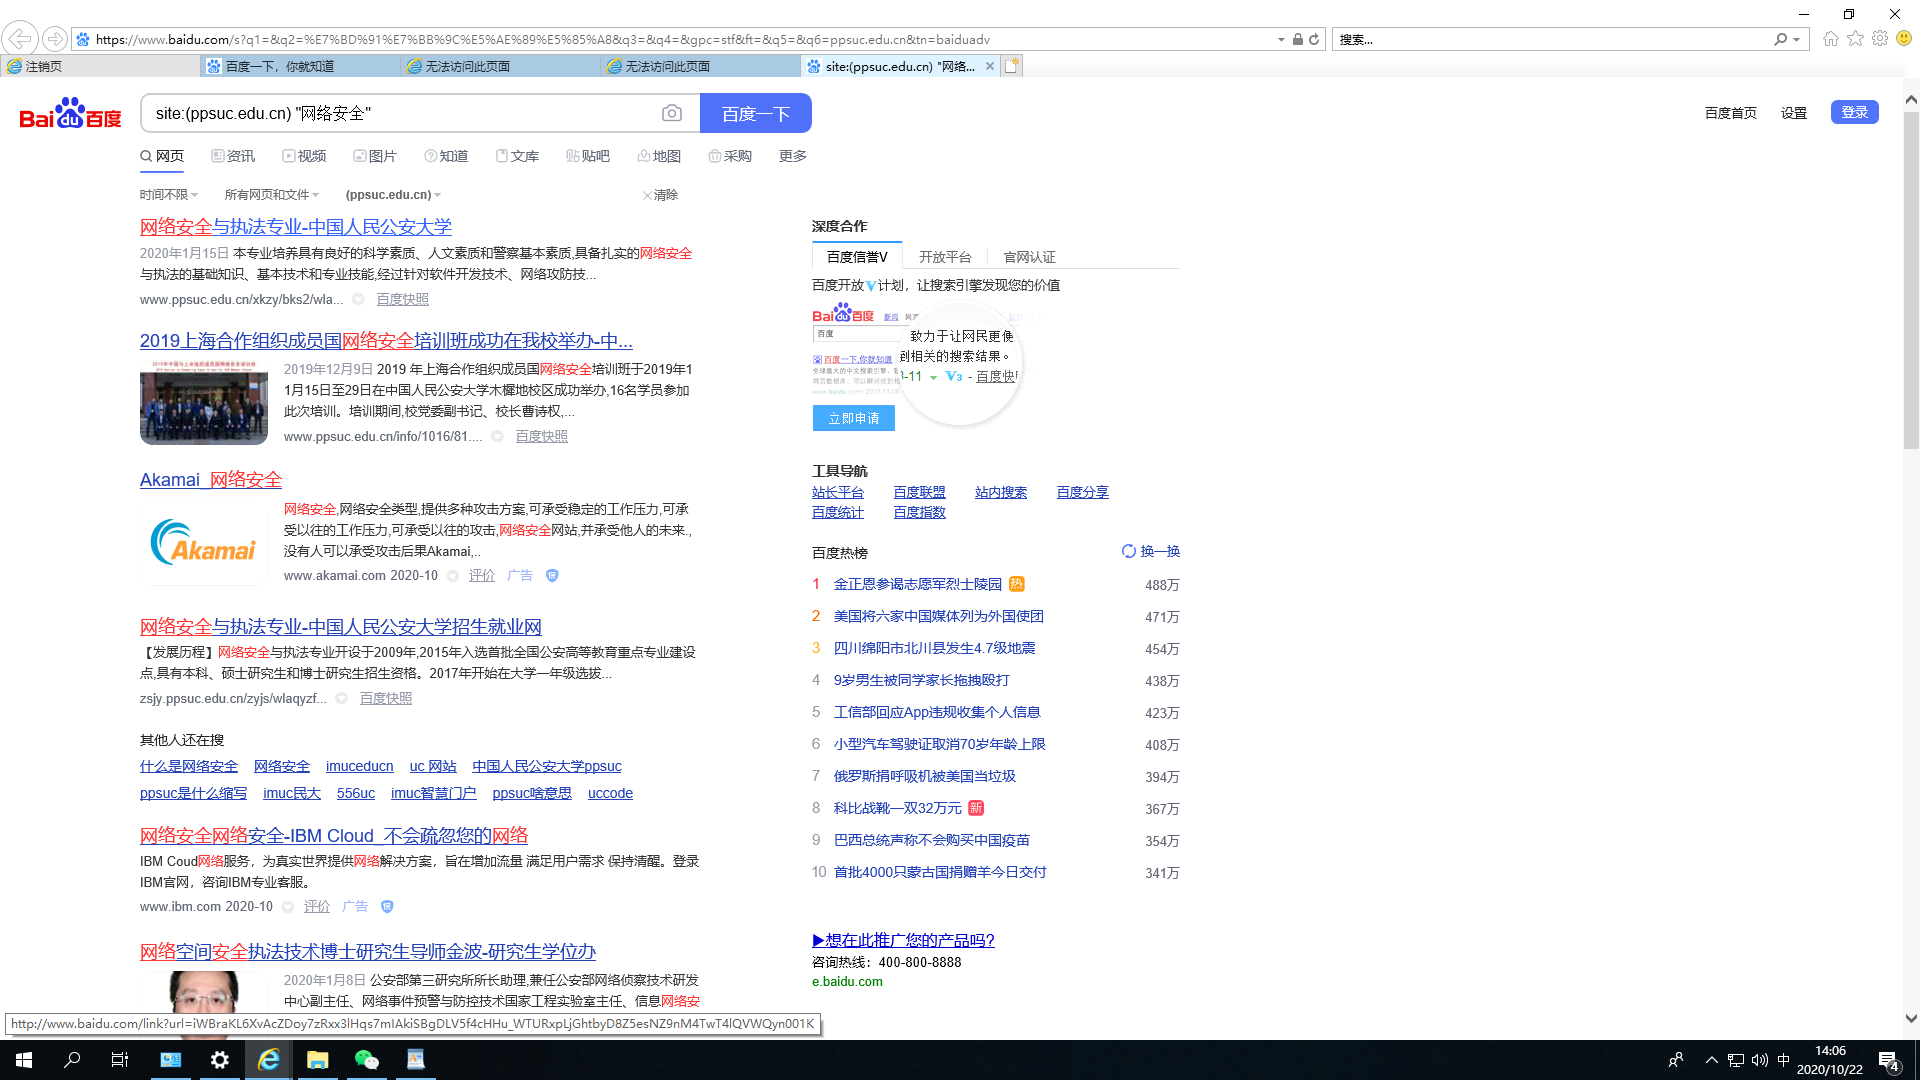Click the 百度一下 search button

click(x=755, y=113)
